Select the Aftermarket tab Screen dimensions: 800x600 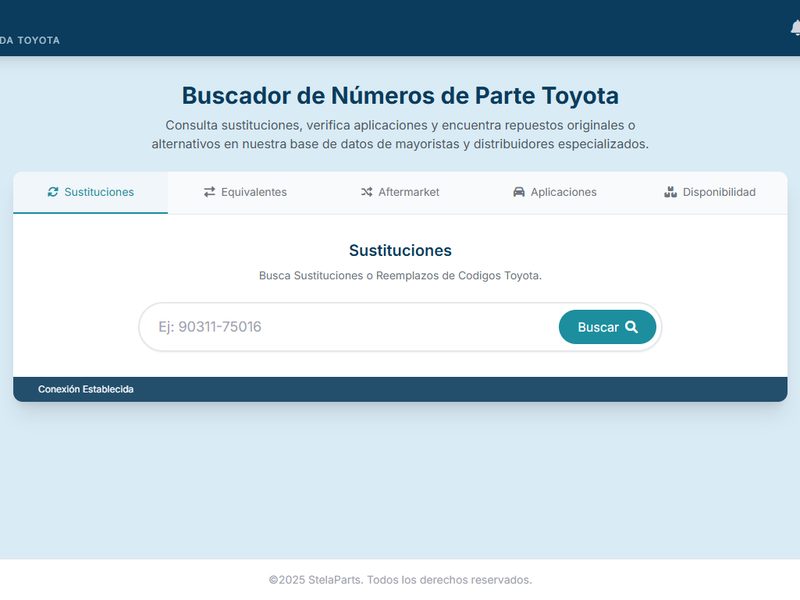point(400,192)
